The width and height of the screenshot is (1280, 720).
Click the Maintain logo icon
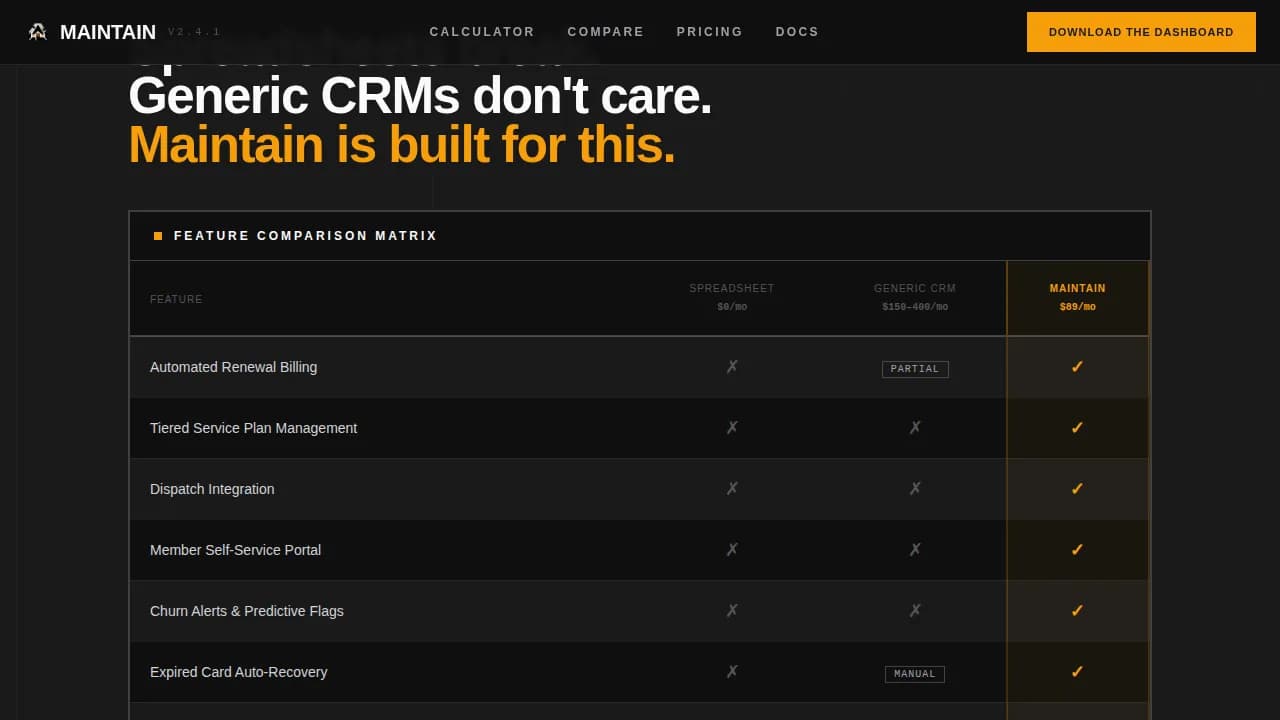coord(37,32)
